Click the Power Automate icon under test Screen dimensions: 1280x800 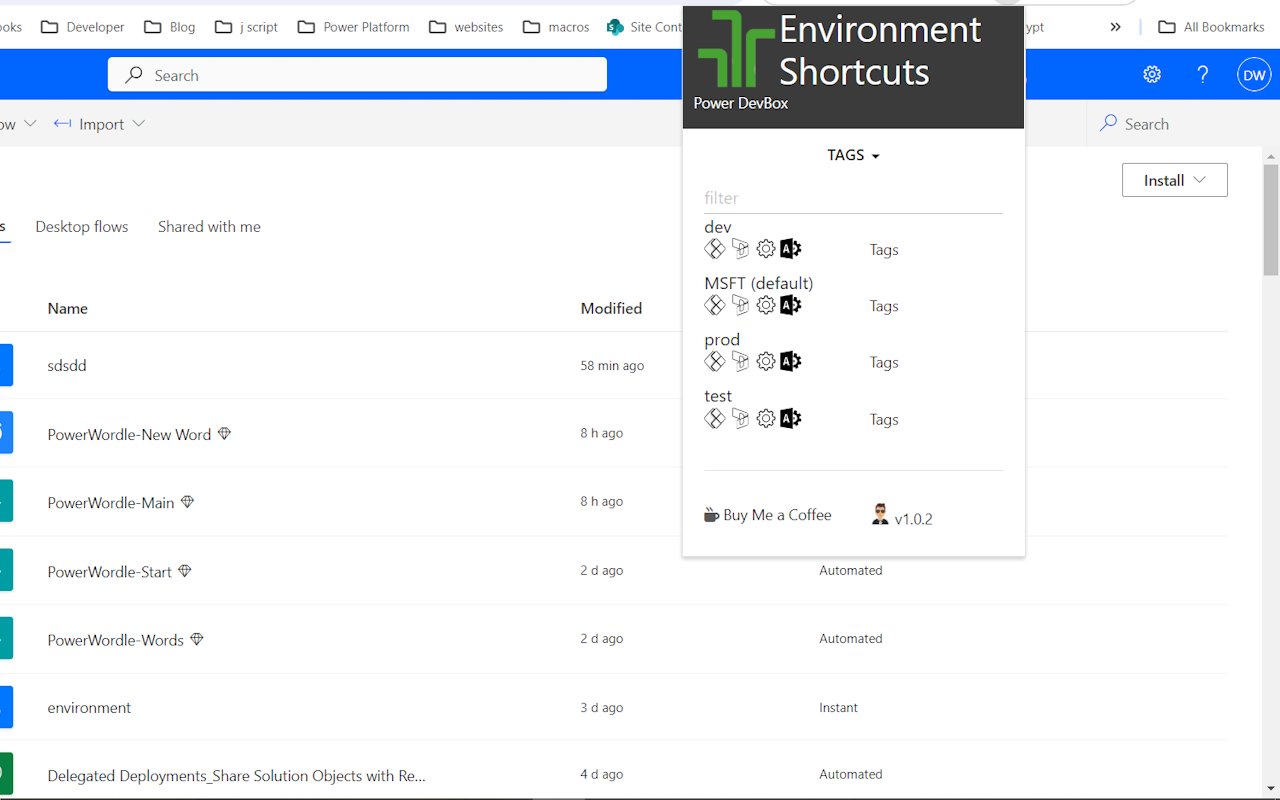[740, 418]
